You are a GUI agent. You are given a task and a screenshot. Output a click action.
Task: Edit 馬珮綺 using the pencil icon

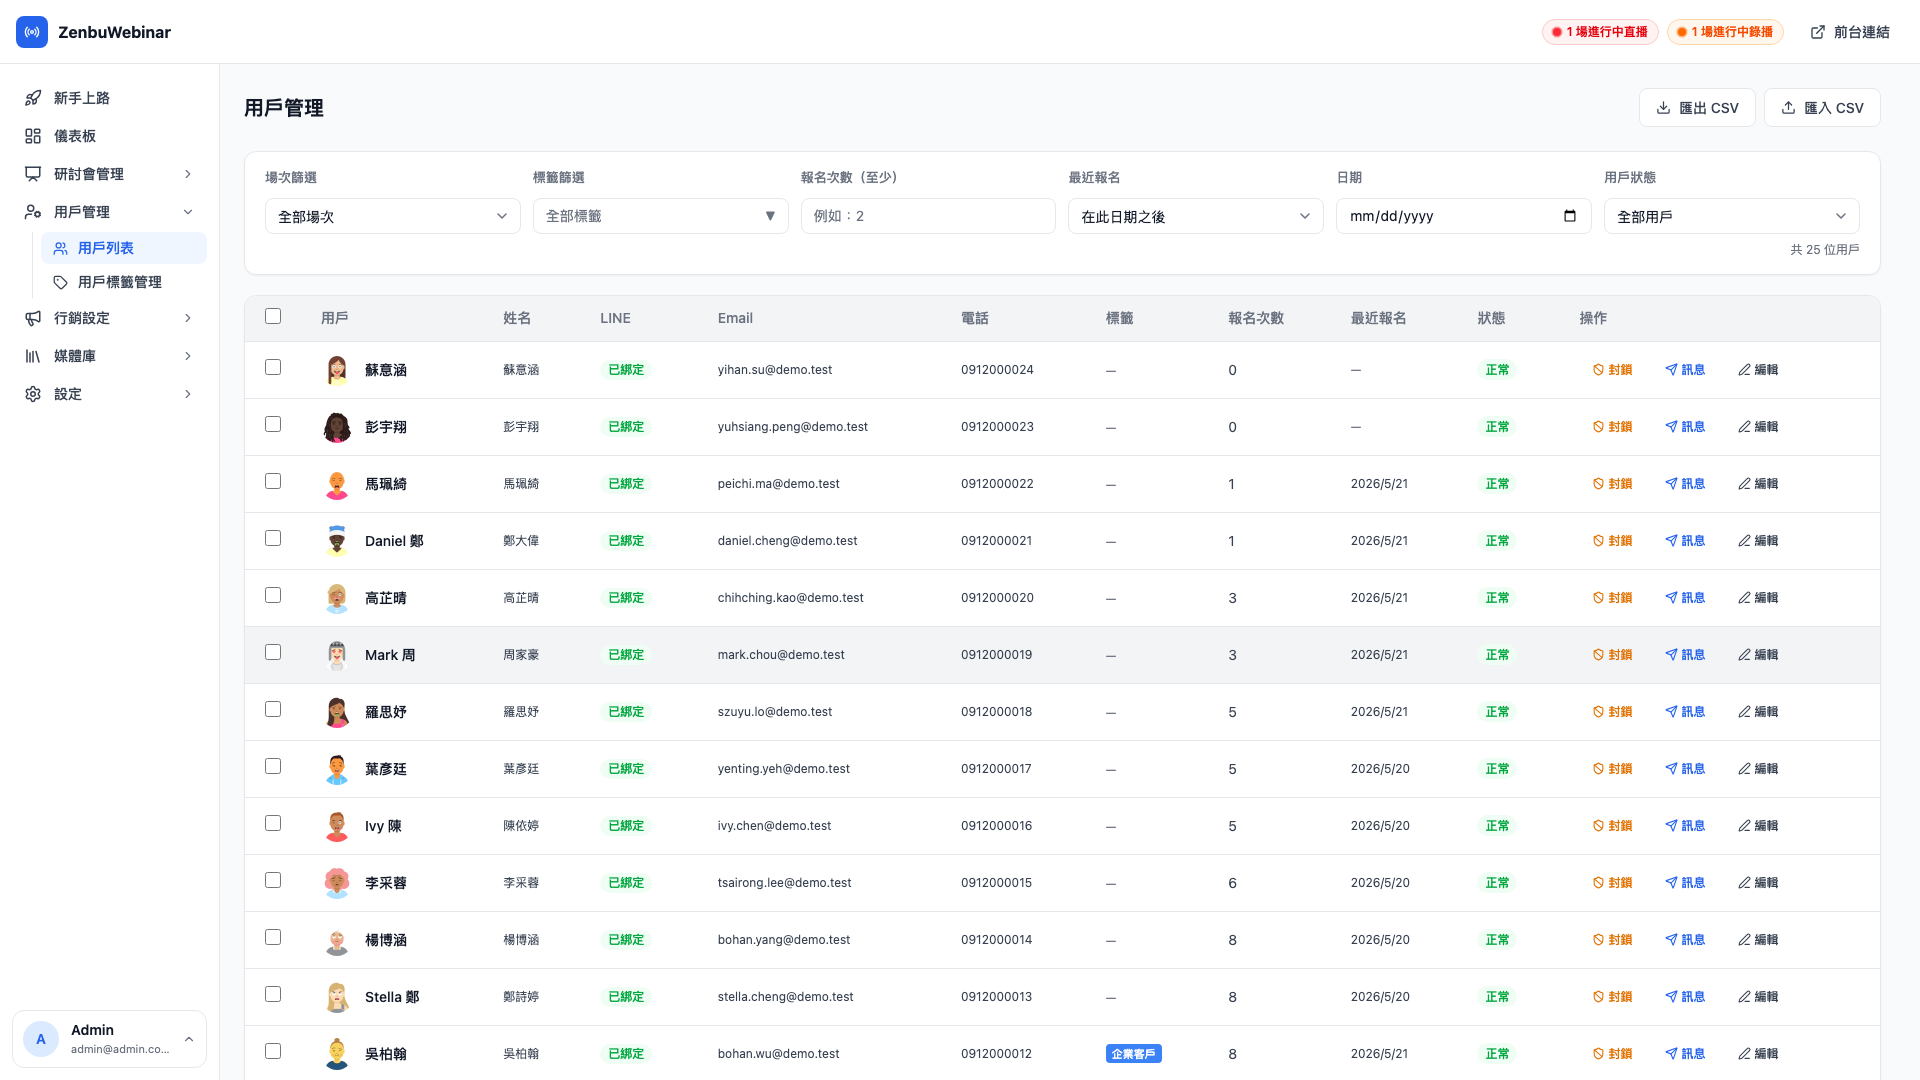(x=1744, y=484)
